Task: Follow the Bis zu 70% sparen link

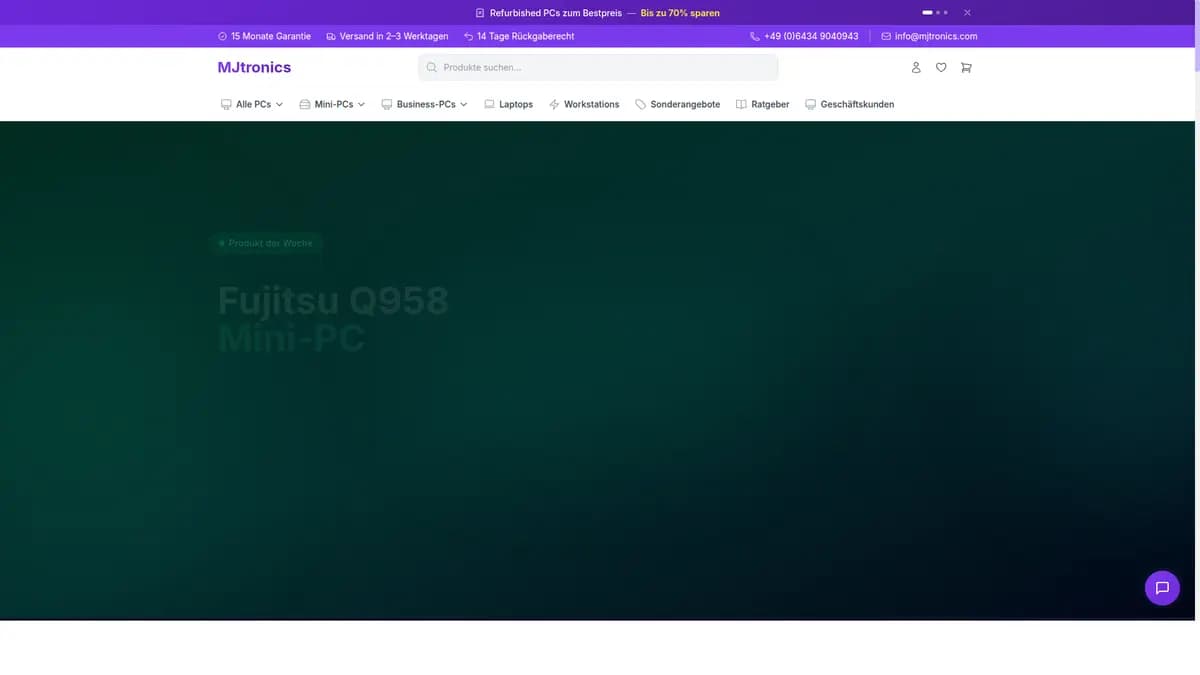Action: pos(679,13)
